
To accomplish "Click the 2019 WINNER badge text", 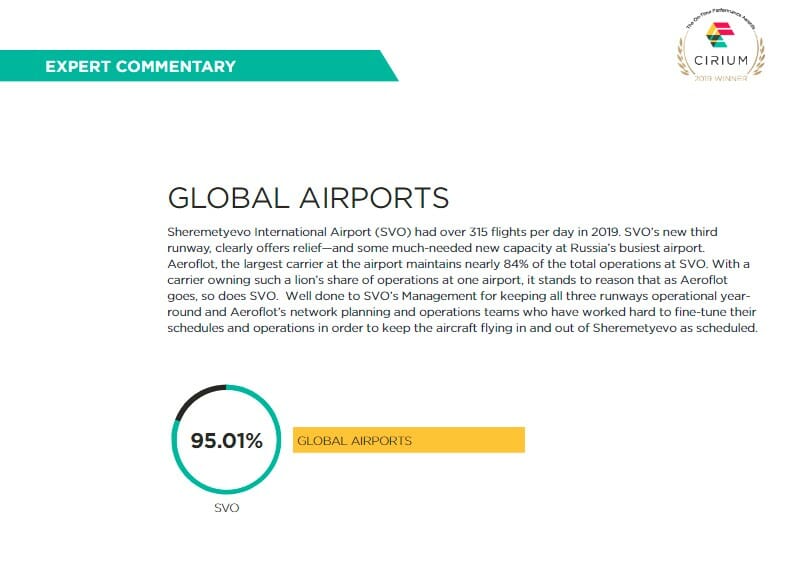I will (721, 78).
